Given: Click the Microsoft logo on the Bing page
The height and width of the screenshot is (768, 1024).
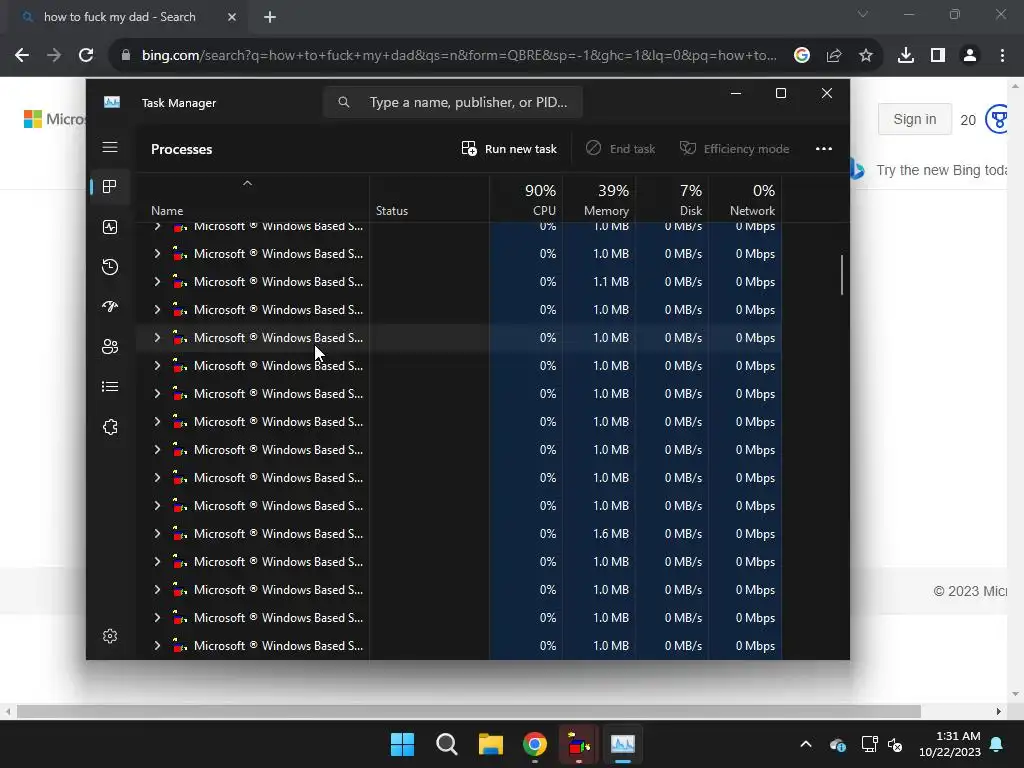Looking at the screenshot, I should click(55, 119).
